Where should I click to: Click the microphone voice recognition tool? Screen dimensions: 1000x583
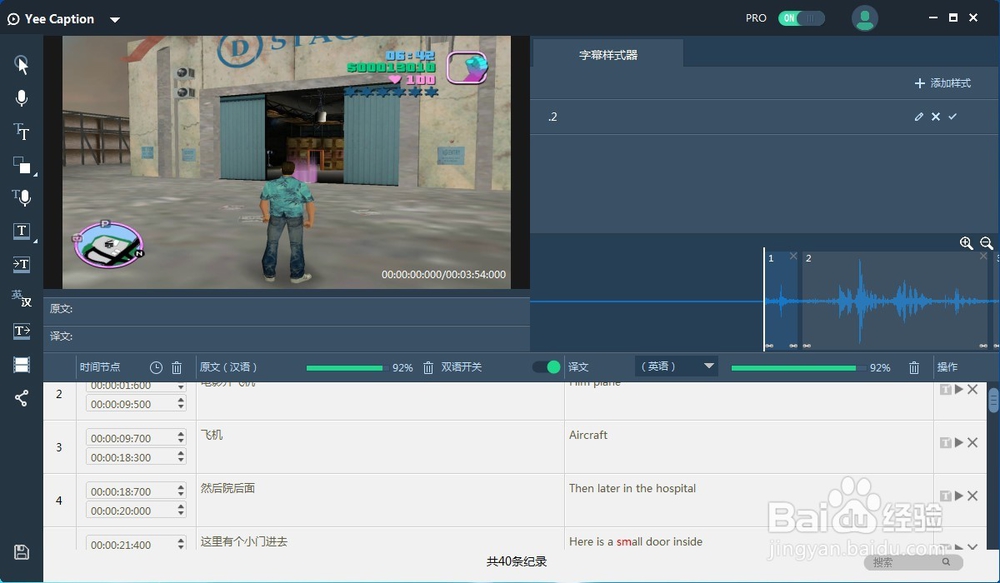point(22,98)
